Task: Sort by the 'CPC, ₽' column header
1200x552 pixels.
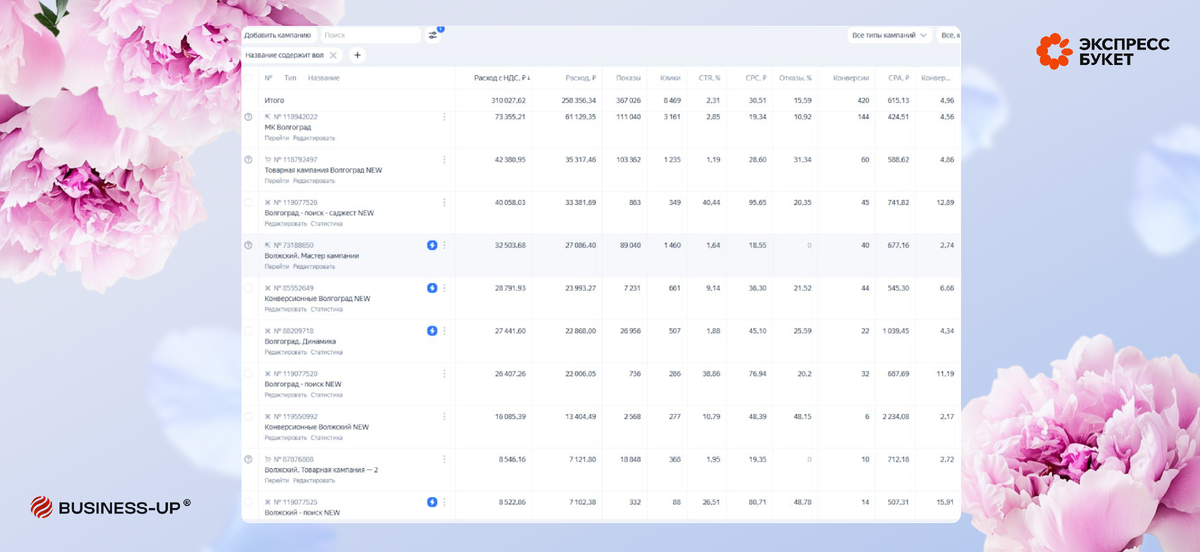Action: [x=755, y=77]
